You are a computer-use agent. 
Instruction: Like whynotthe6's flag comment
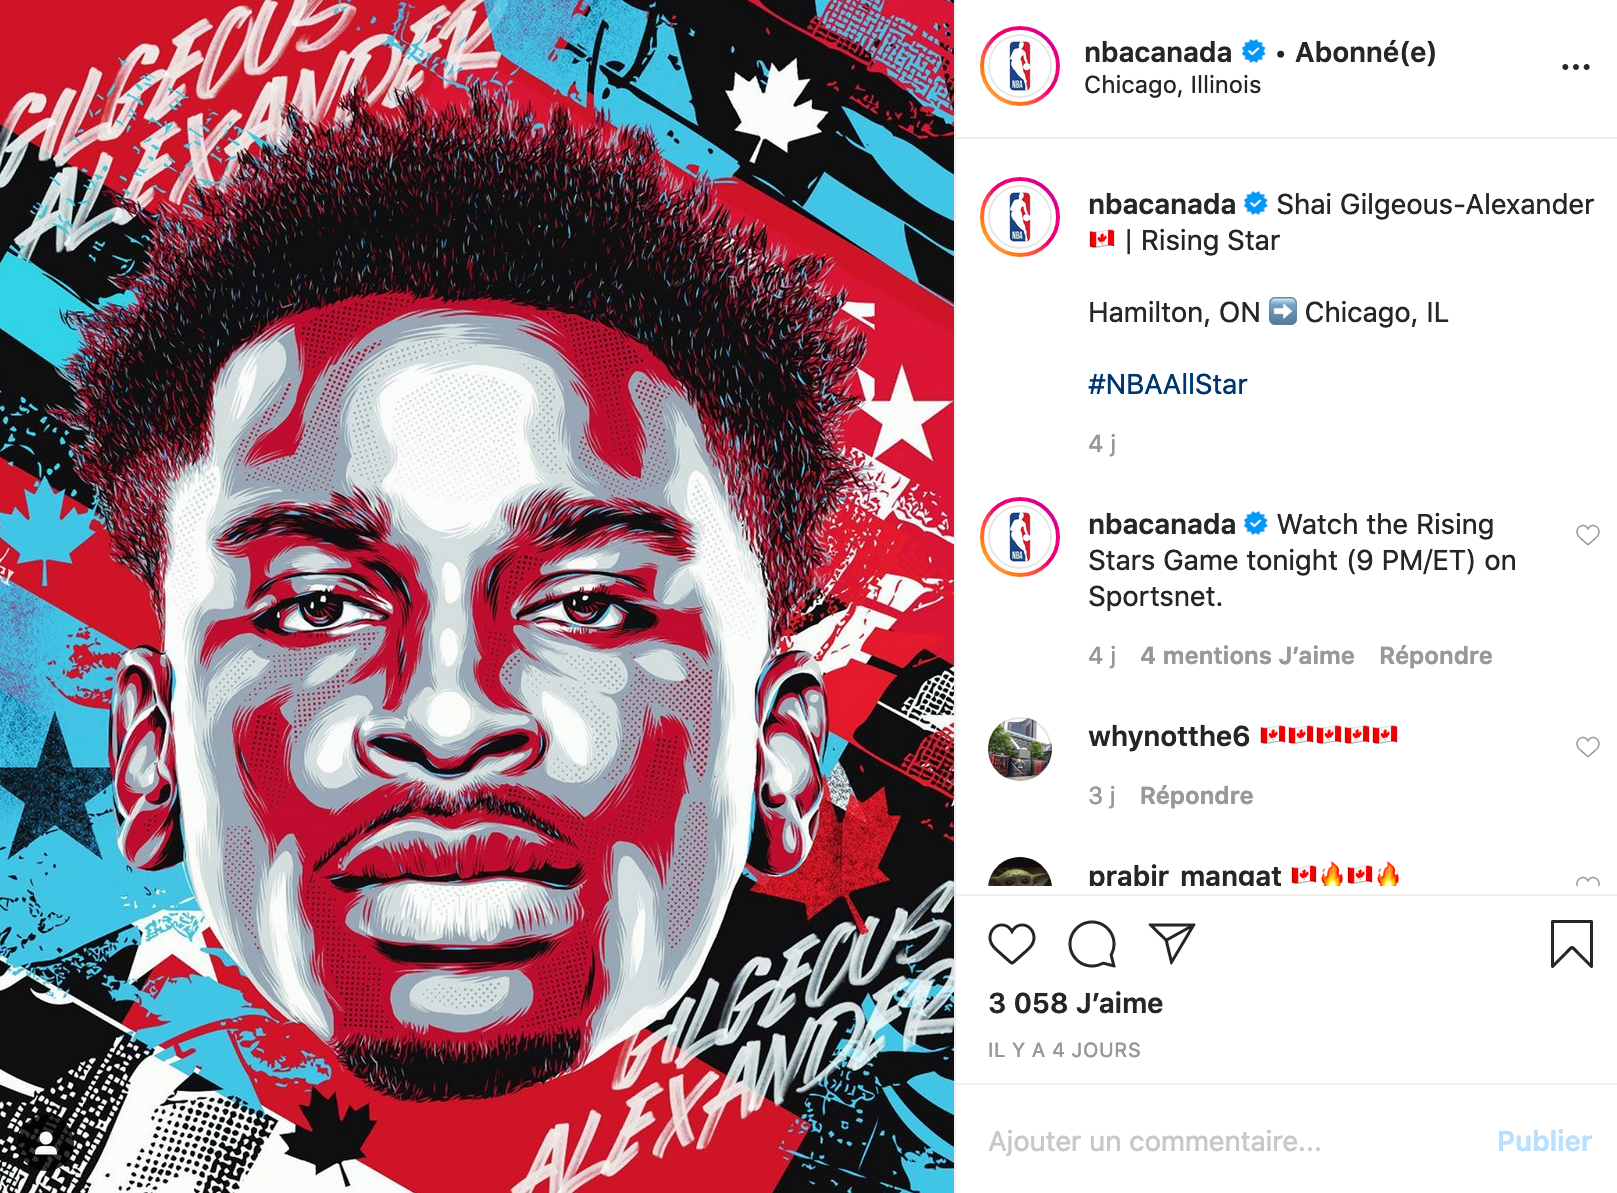(x=1588, y=747)
